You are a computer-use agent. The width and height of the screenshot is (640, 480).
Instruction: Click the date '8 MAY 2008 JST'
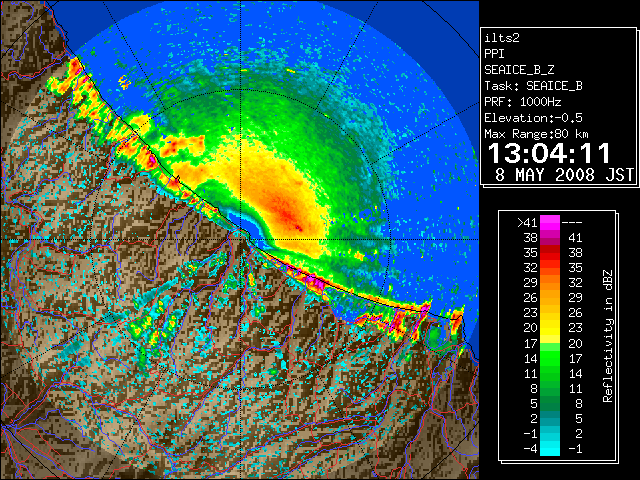(564, 175)
